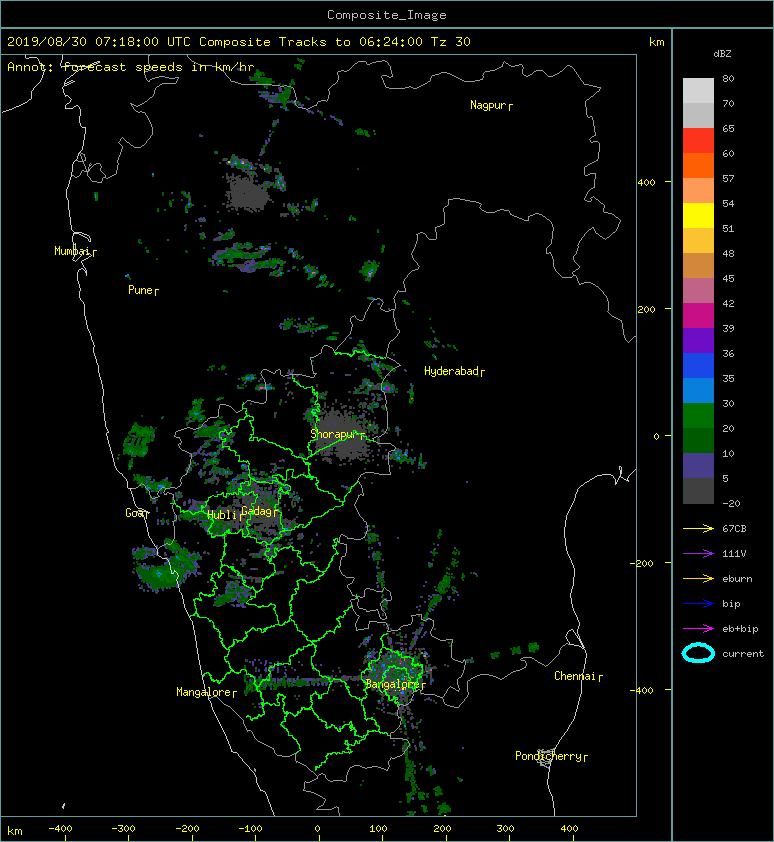Pick the medium green swatch below 30
Screen dimensions: 774x842
(698, 416)
